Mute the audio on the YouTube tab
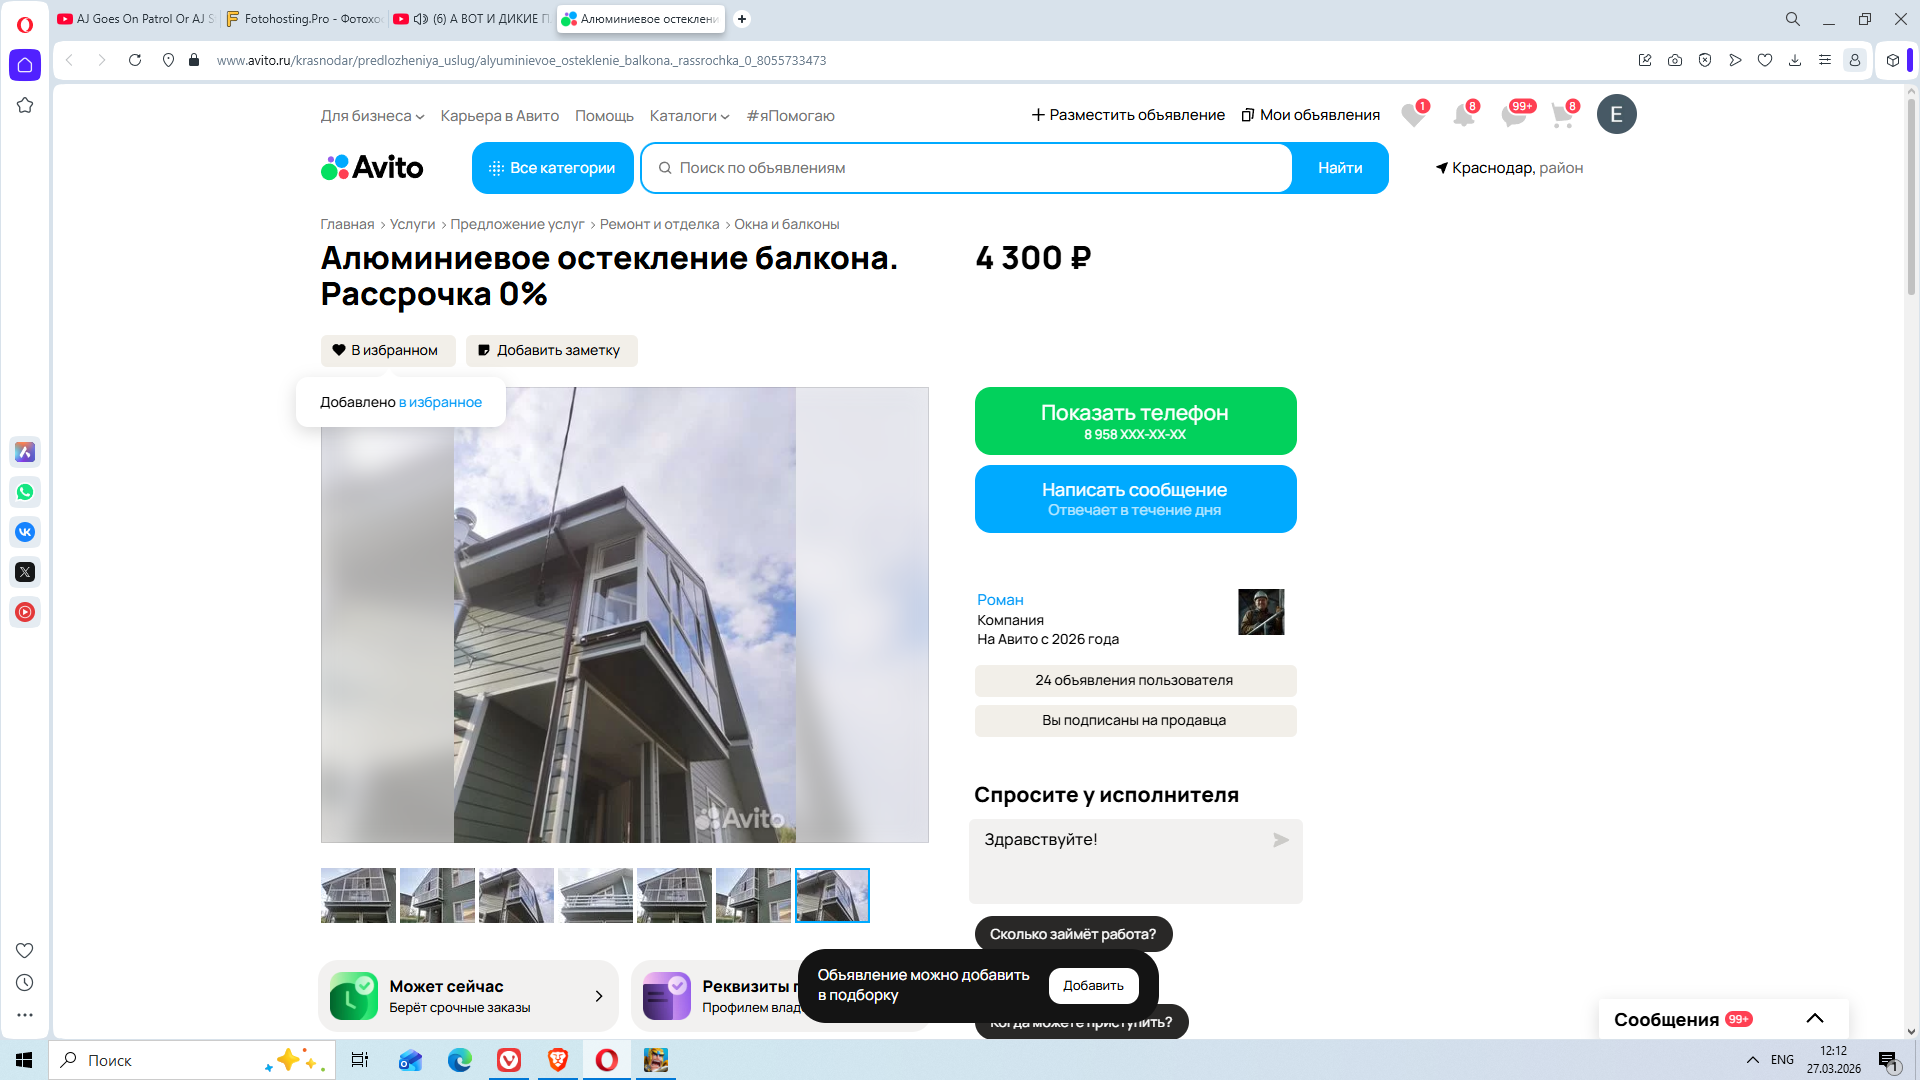The height and width of the screenshot is (1080, 1920). (x=421, y=19)
